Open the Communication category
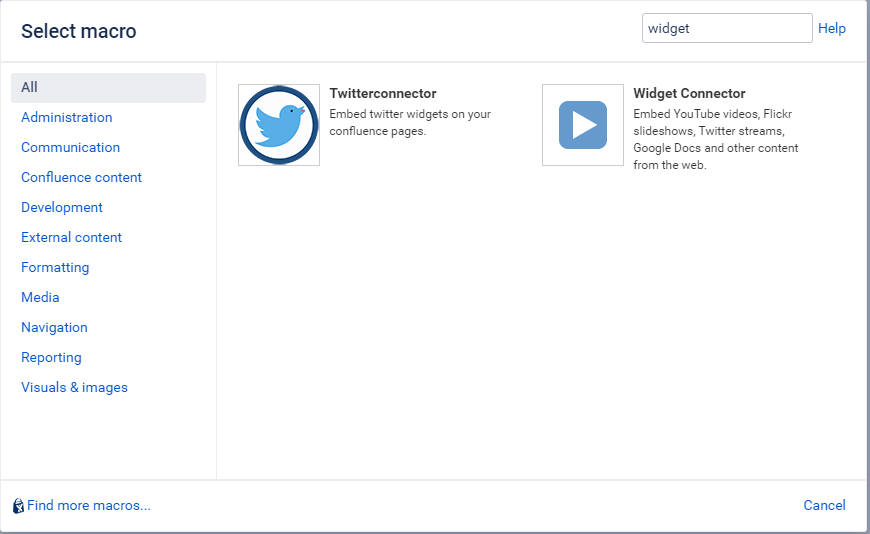This screenshot has height=534, width=870. click(x=70, y=148)
